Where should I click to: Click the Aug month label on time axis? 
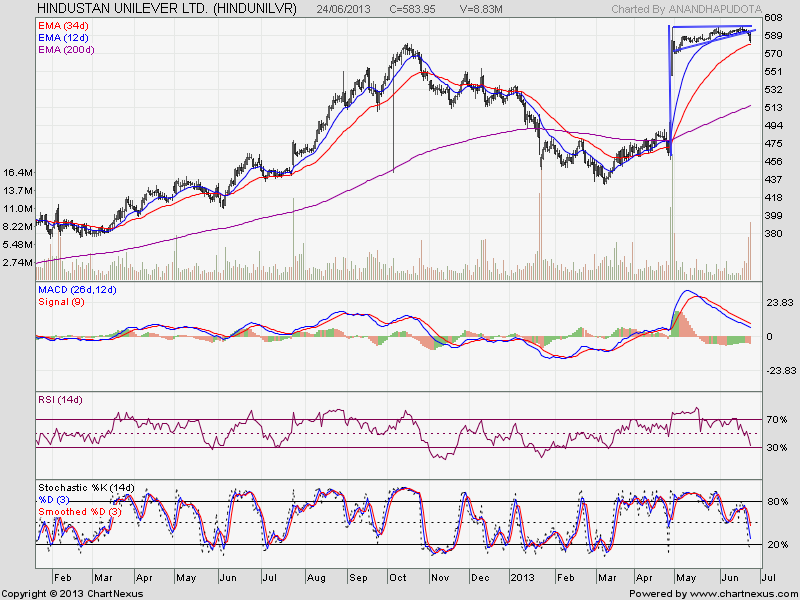coord(316,578)
